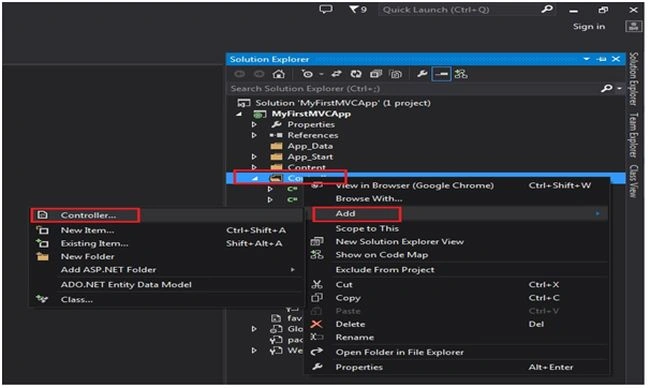Select the References tree item
The image size is (650, 388).
(x=313, y=135)
